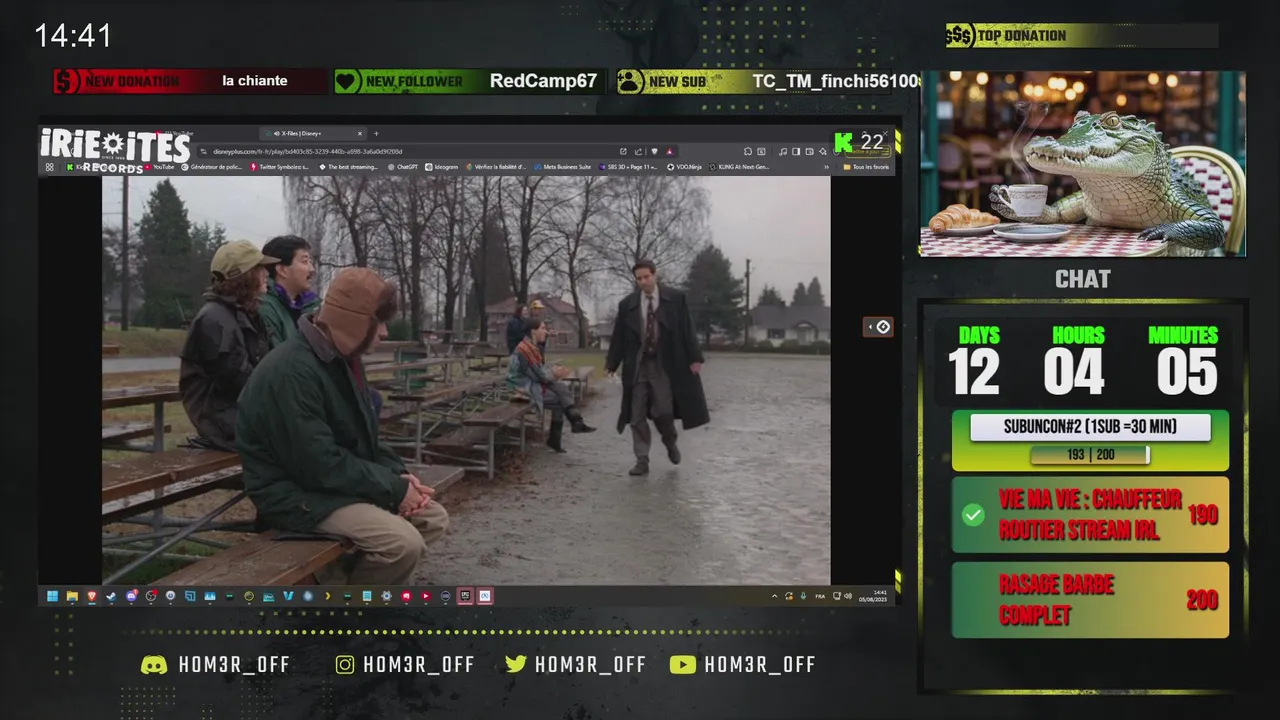
Task: Open The best streaming bookmark
Action: coord(348,167)
